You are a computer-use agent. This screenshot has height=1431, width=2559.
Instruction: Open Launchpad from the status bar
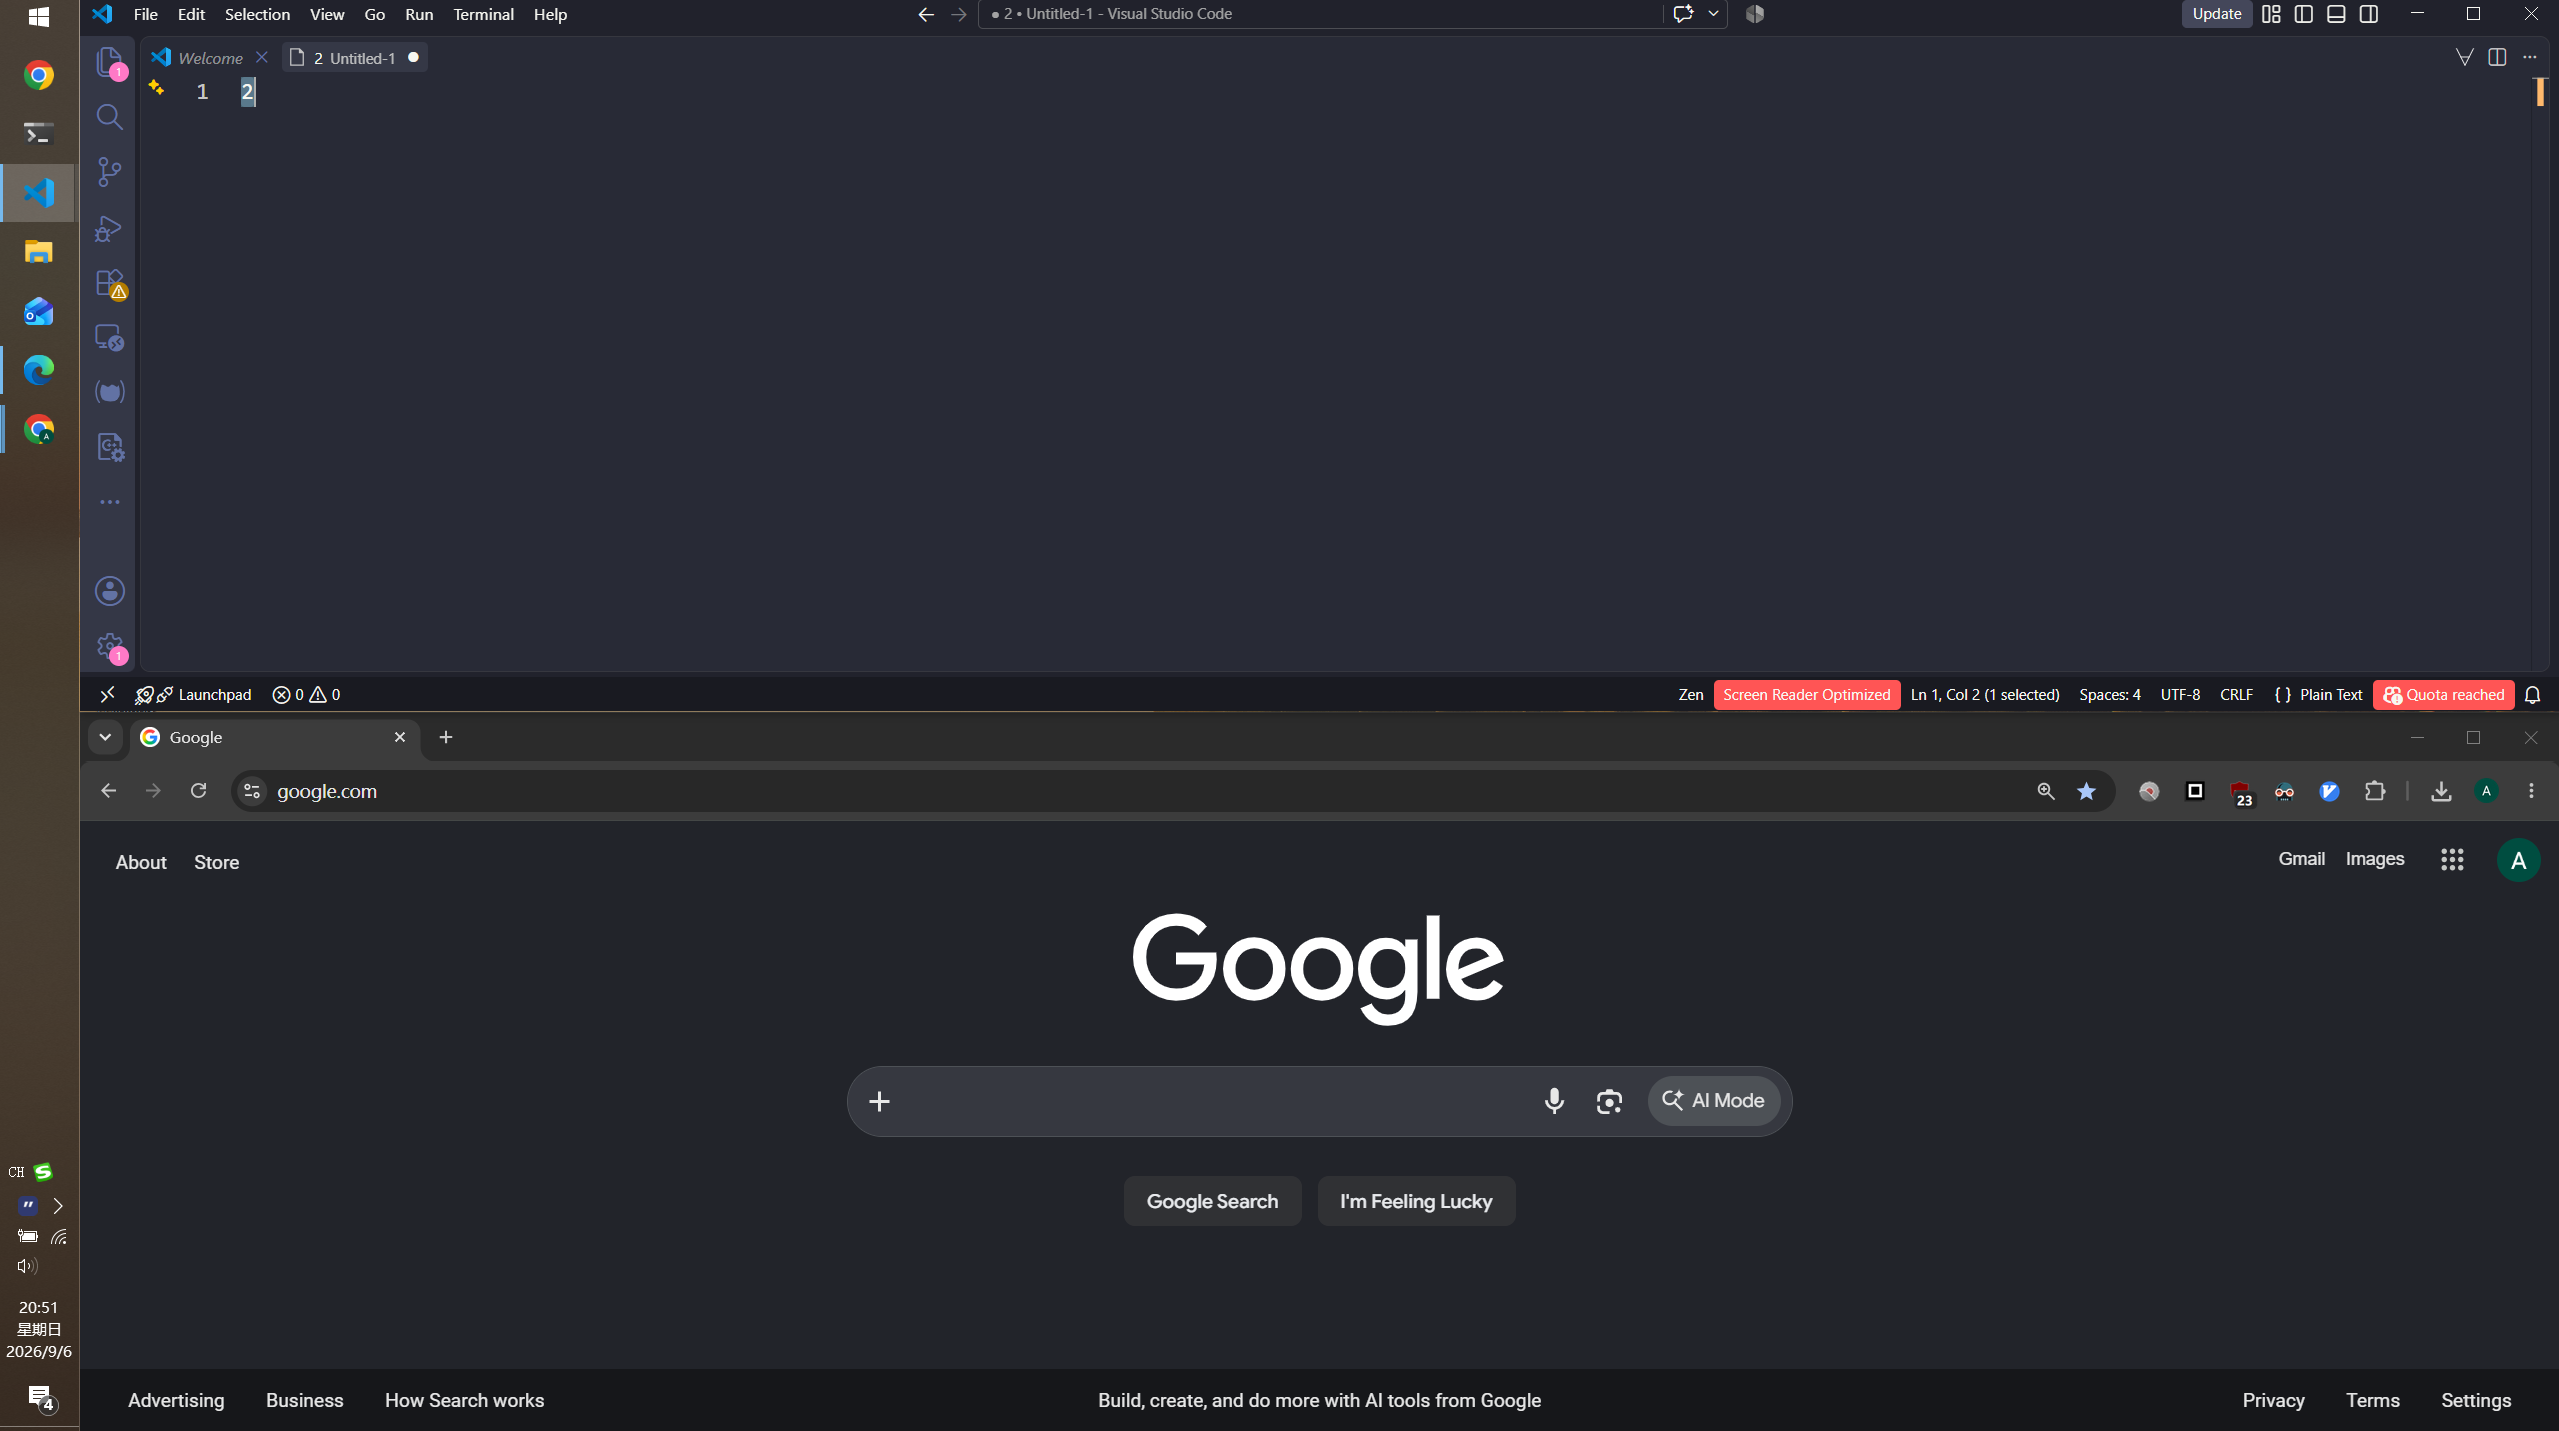point(194,694)
